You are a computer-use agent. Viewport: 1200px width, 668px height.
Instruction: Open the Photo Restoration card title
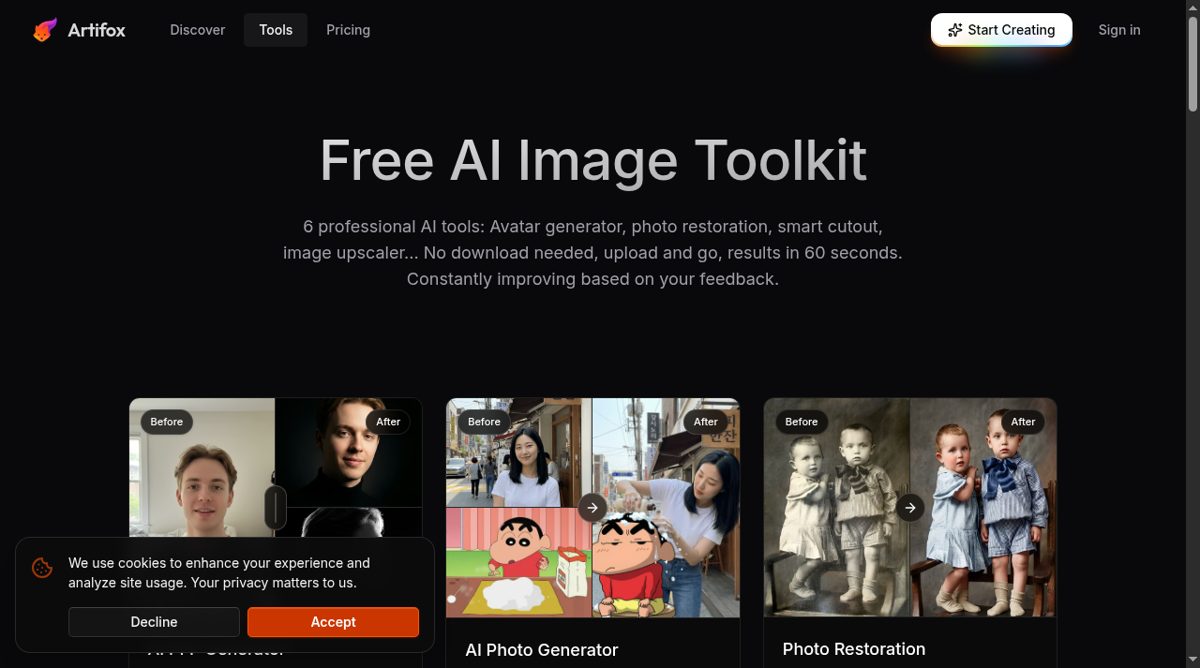(x=854, y=649)
